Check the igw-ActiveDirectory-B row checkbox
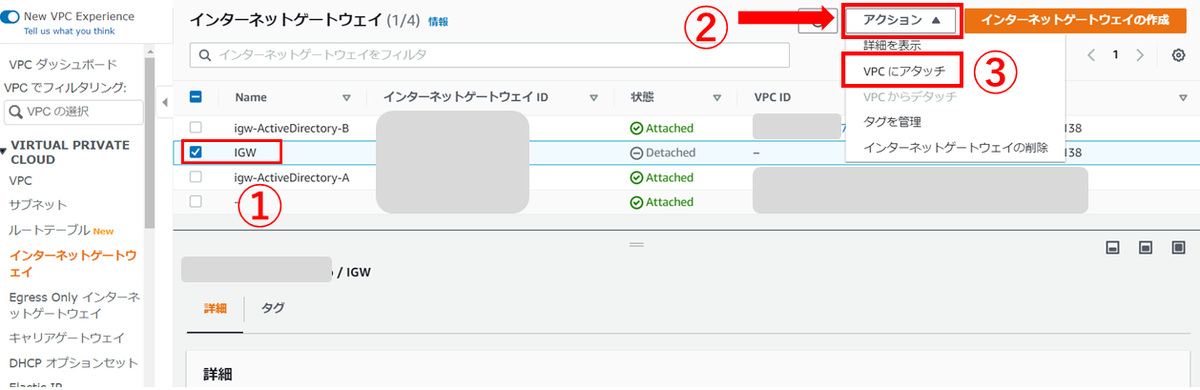Screen dimensions: 1200x390 196,128
